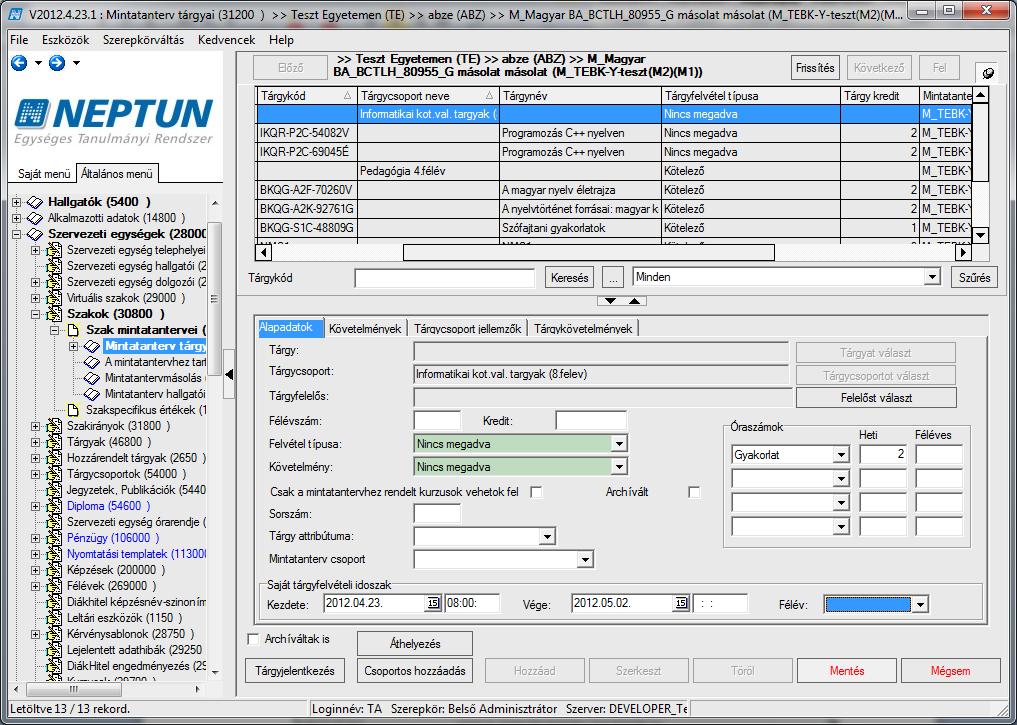
Task: Click the Tárgykód search input field
Action: [444, 278]
